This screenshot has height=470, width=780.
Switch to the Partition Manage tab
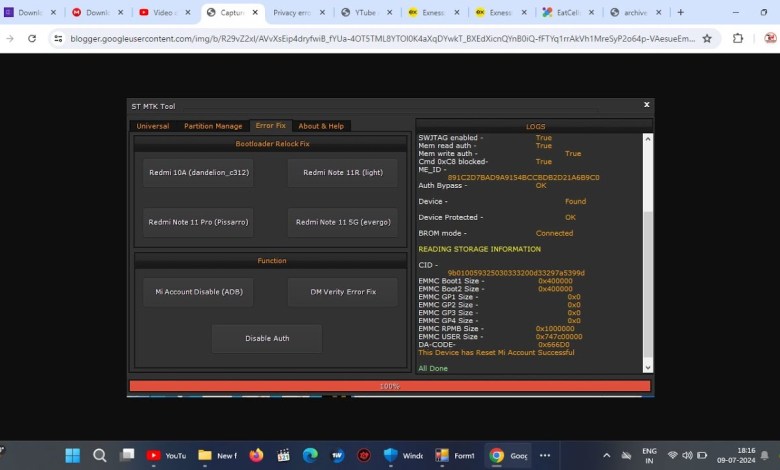213,126
